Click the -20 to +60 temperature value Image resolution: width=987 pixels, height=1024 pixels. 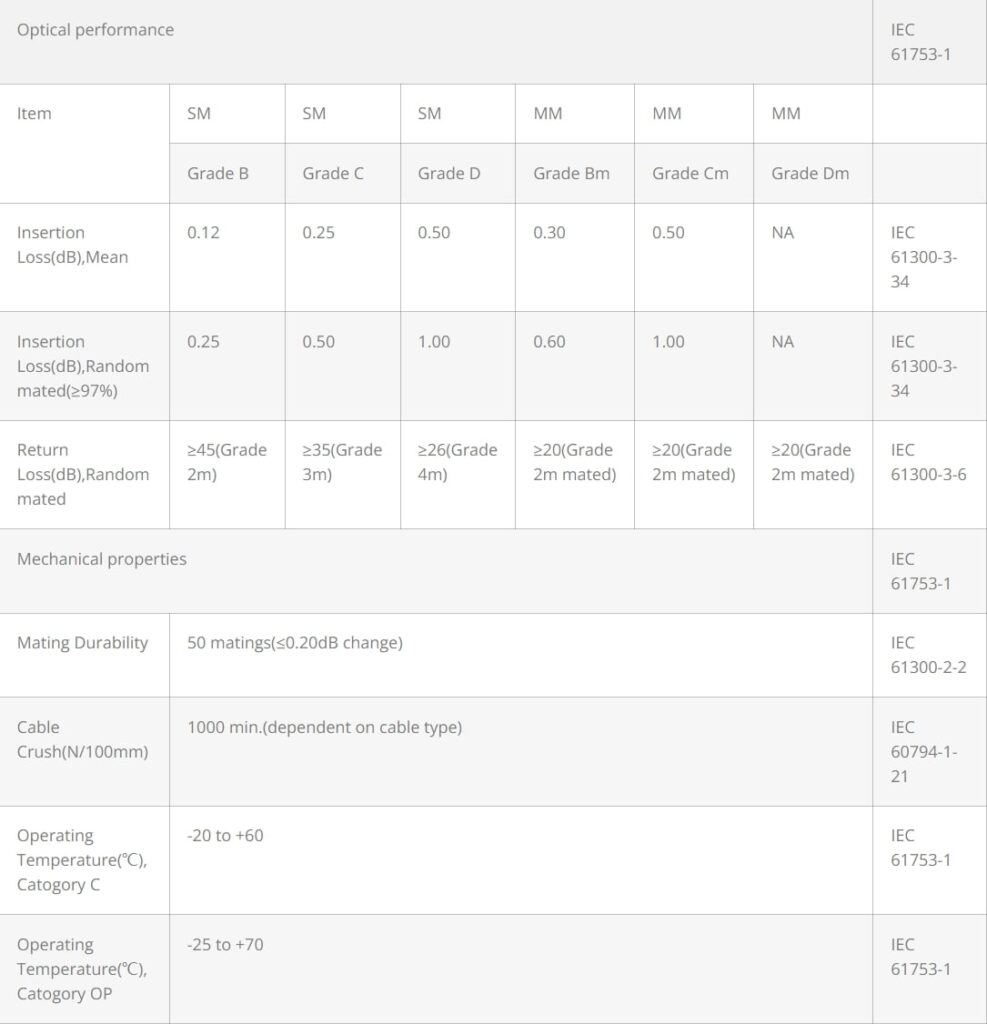[x=225, y=836]
